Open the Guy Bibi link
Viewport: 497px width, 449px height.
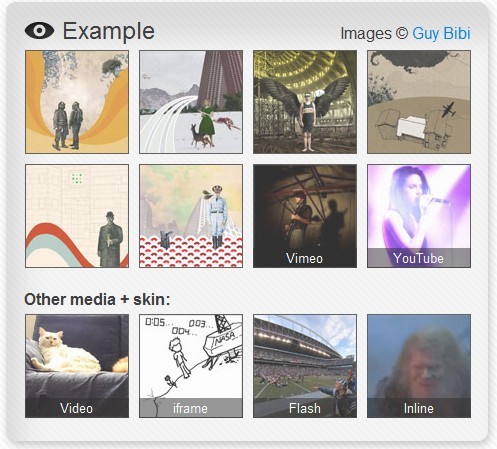(x=441, y=33)
